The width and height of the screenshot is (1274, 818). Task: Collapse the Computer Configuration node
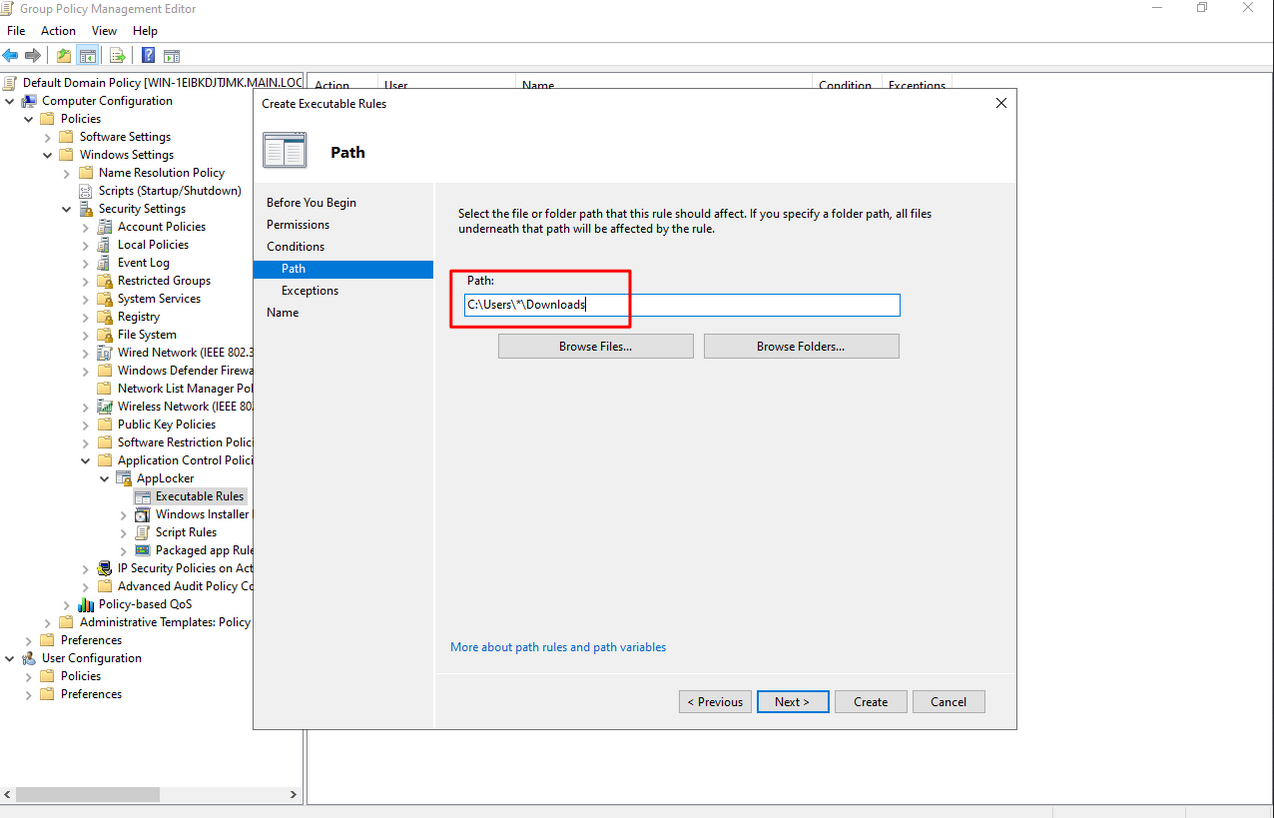point(11,101)
